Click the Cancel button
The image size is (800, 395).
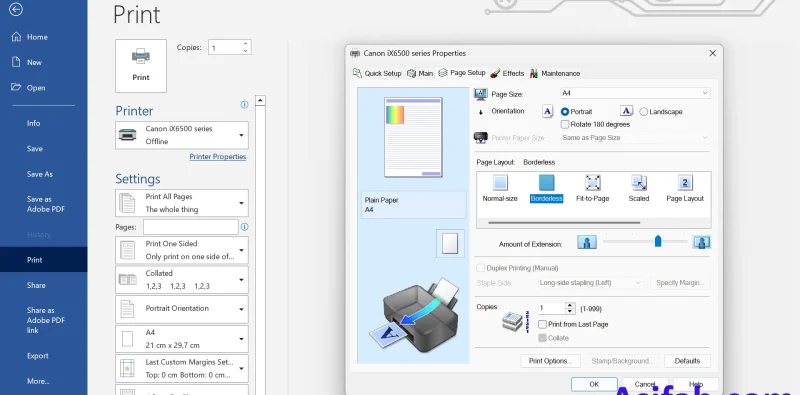[645, 384]
